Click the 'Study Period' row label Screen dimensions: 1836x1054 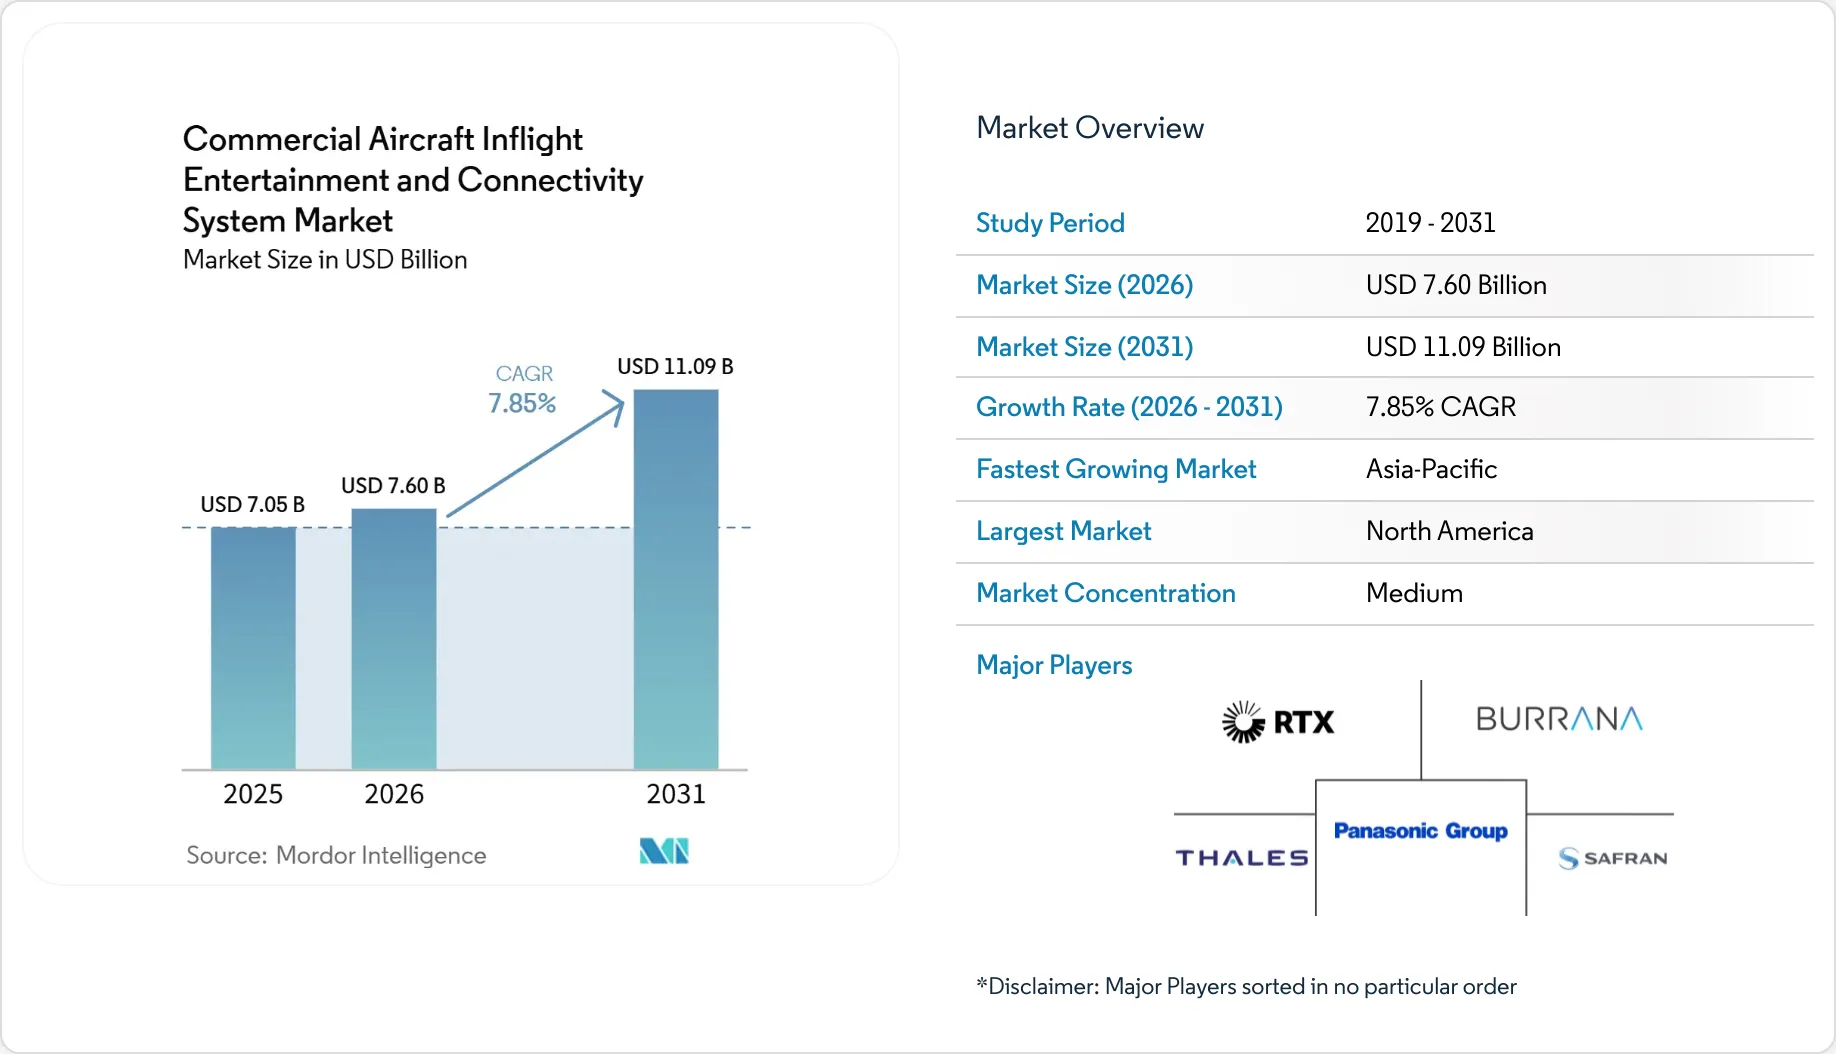coord(1050,223)
